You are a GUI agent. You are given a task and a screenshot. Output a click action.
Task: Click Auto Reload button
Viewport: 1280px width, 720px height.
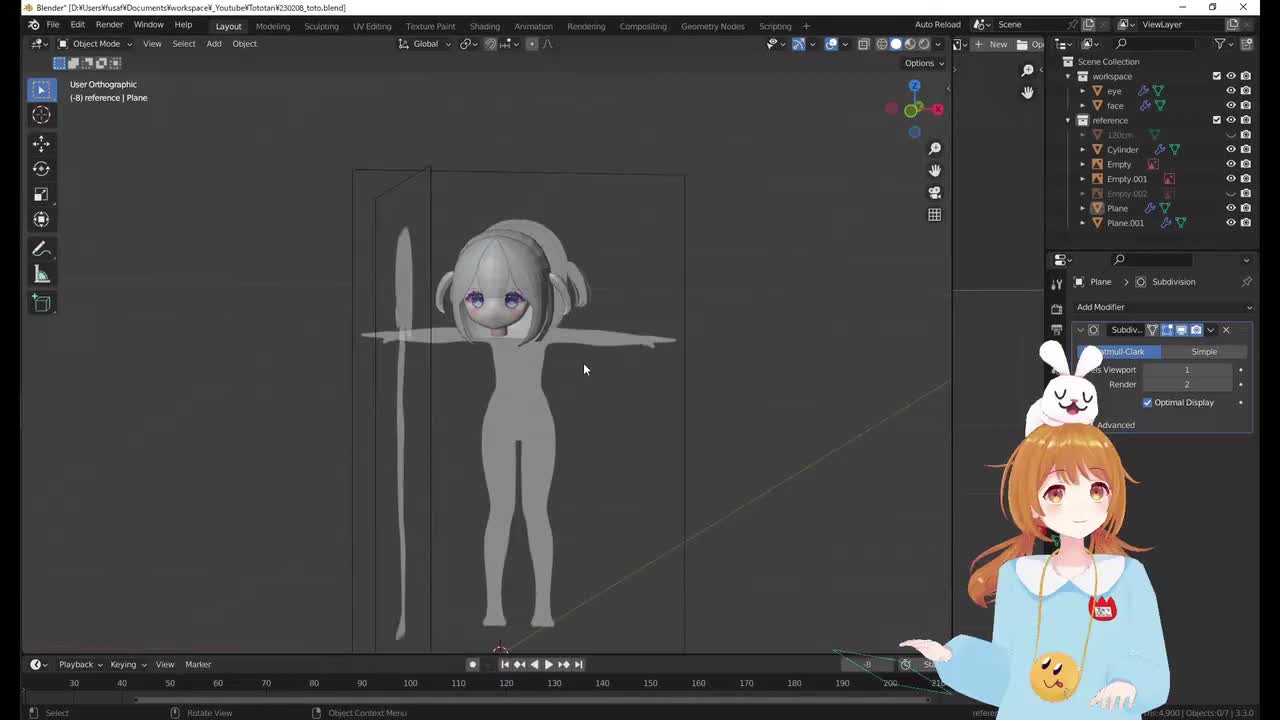point(937,25)
